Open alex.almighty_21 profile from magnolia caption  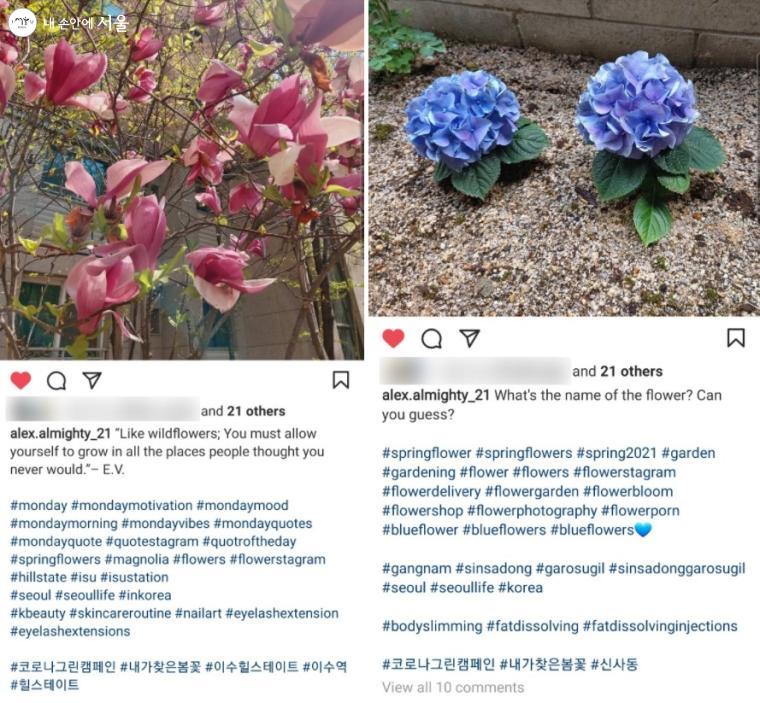[x=61, y=433]
